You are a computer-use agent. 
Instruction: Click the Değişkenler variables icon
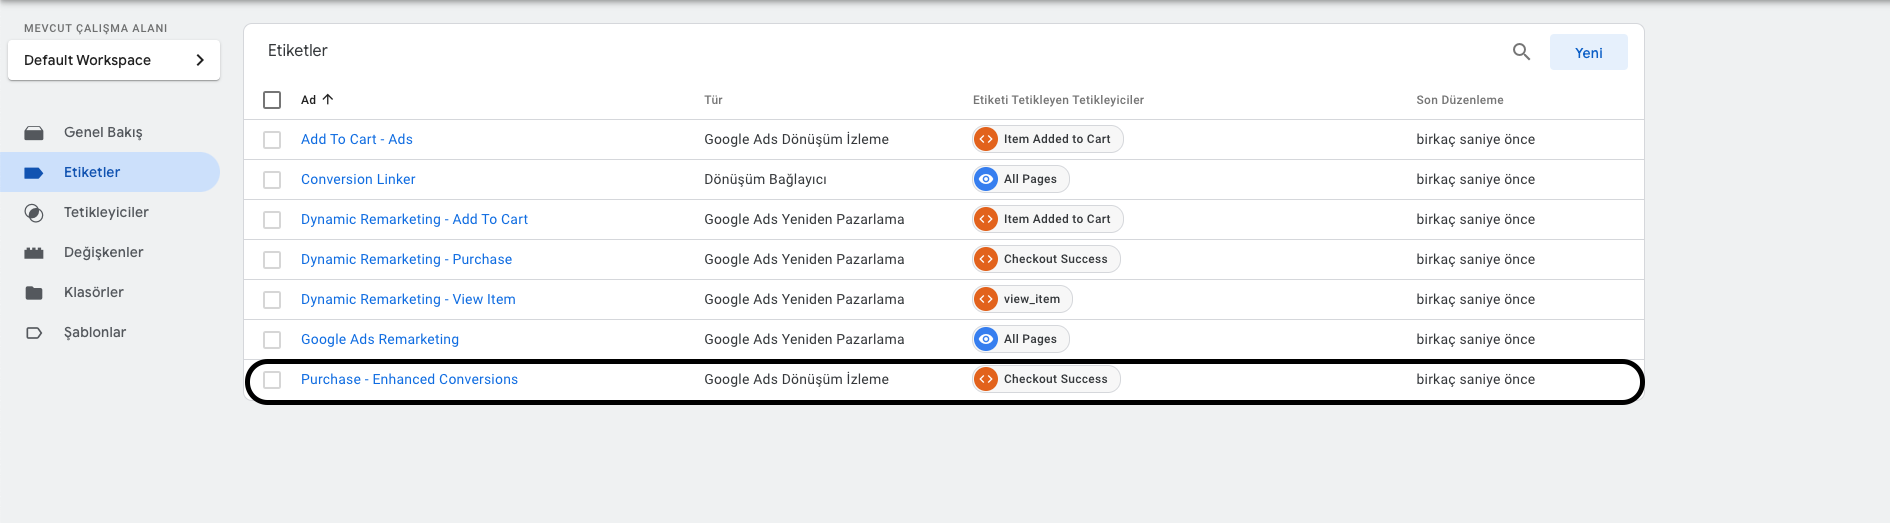34,252
